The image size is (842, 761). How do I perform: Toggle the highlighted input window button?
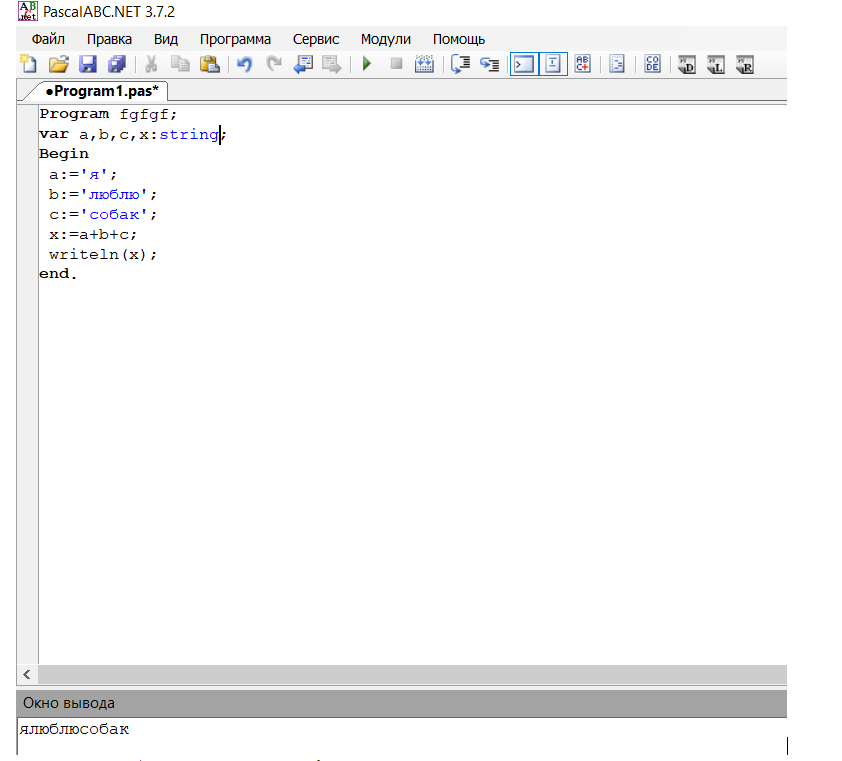point(553,64)
